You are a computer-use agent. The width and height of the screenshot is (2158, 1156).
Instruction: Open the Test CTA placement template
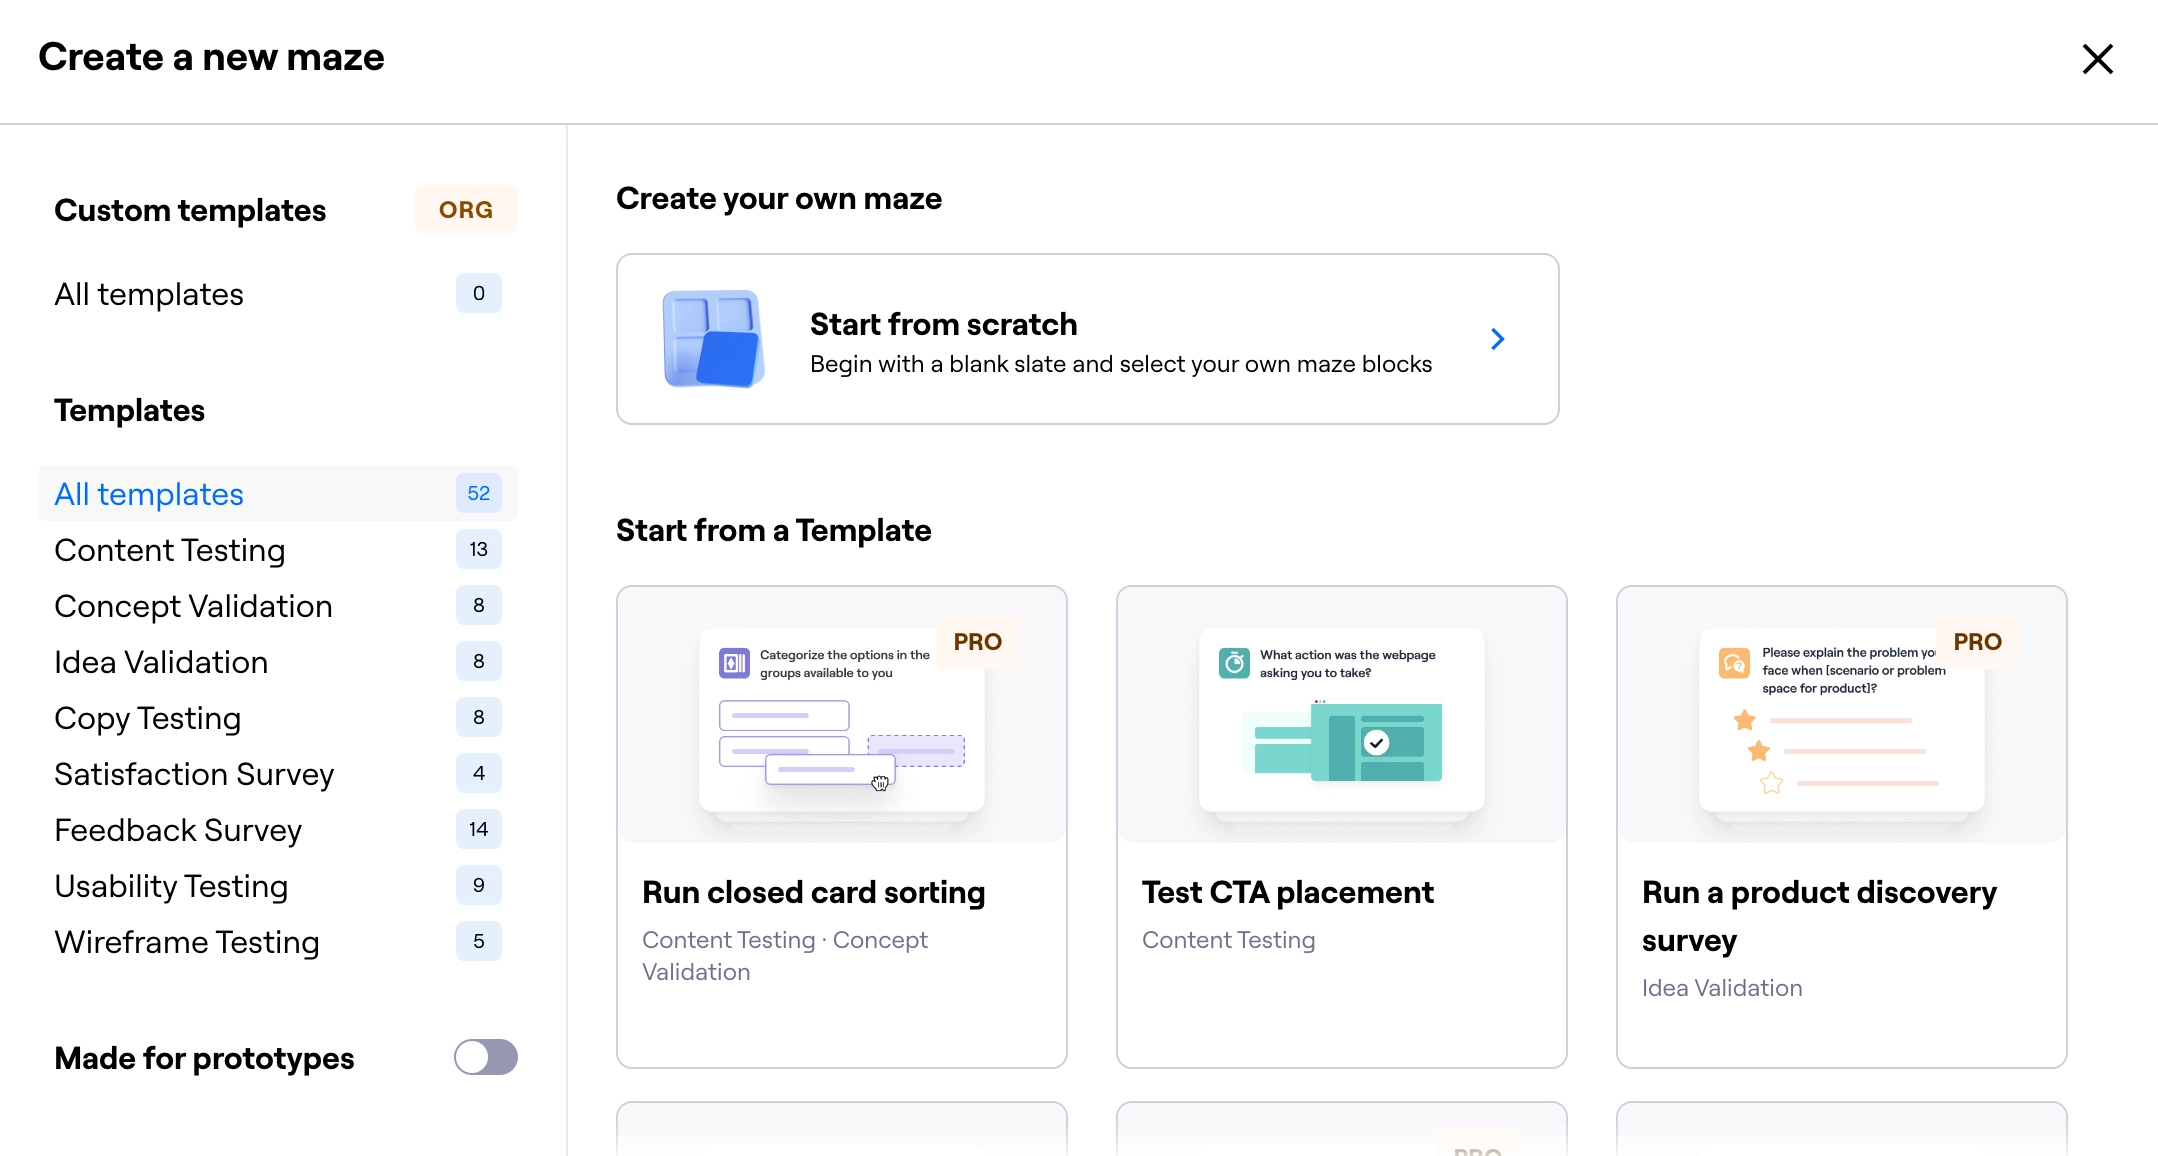tap(1288, 892)
